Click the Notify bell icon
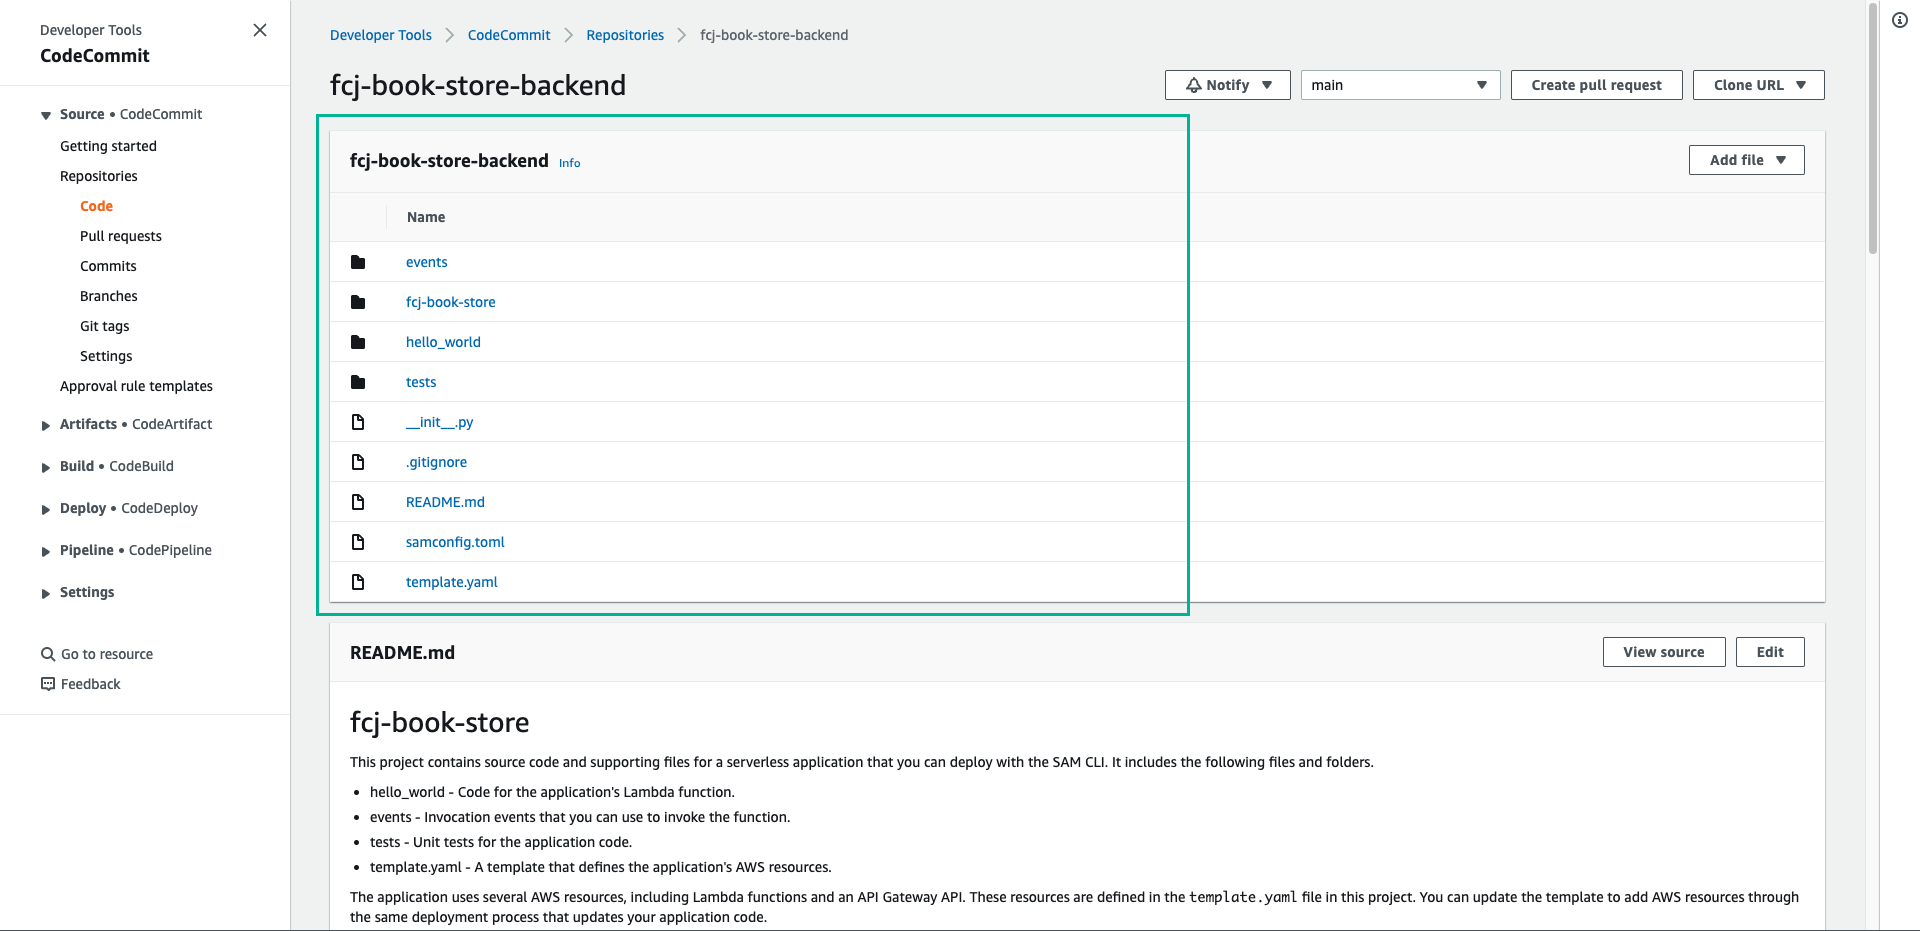 click(1193, 85)
